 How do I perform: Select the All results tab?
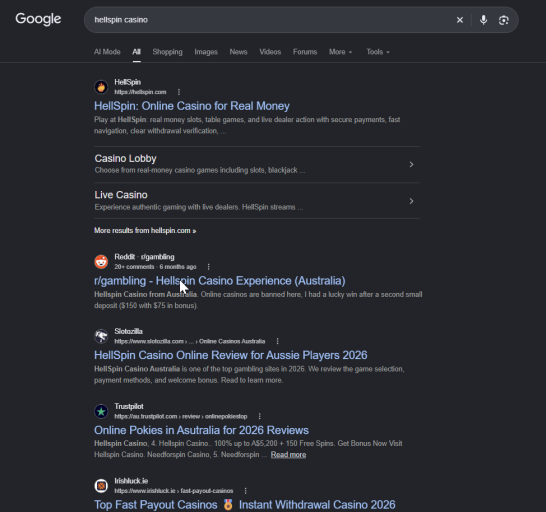tap(136, 52)
